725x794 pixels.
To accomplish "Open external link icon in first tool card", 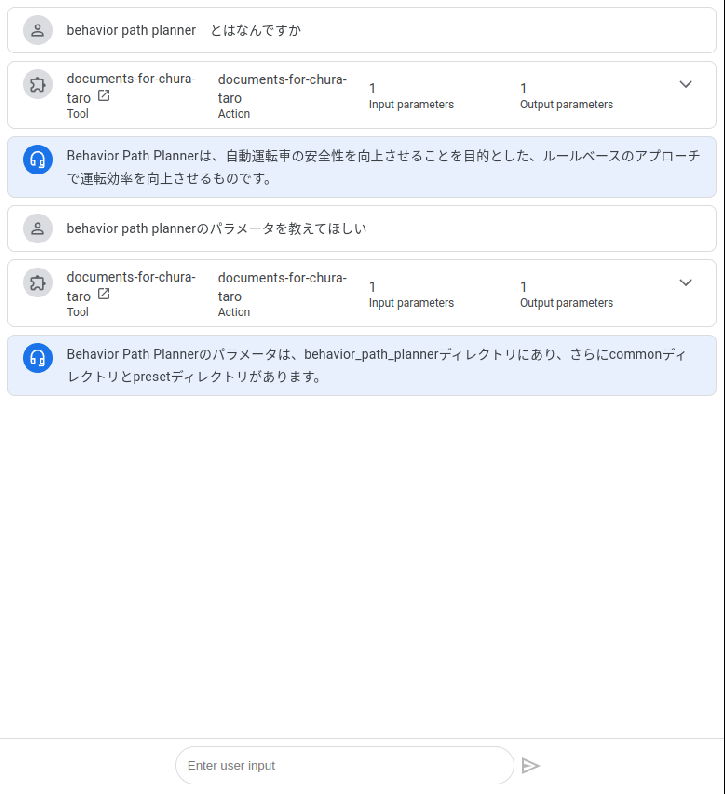I will click(x=103, y=96).
